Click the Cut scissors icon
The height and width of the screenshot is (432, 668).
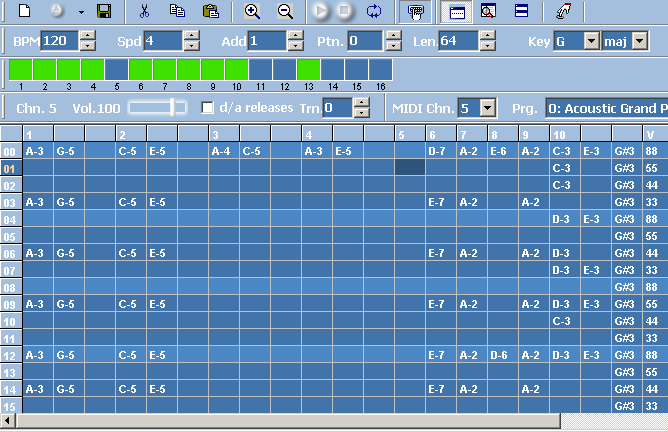coord(145,12)
